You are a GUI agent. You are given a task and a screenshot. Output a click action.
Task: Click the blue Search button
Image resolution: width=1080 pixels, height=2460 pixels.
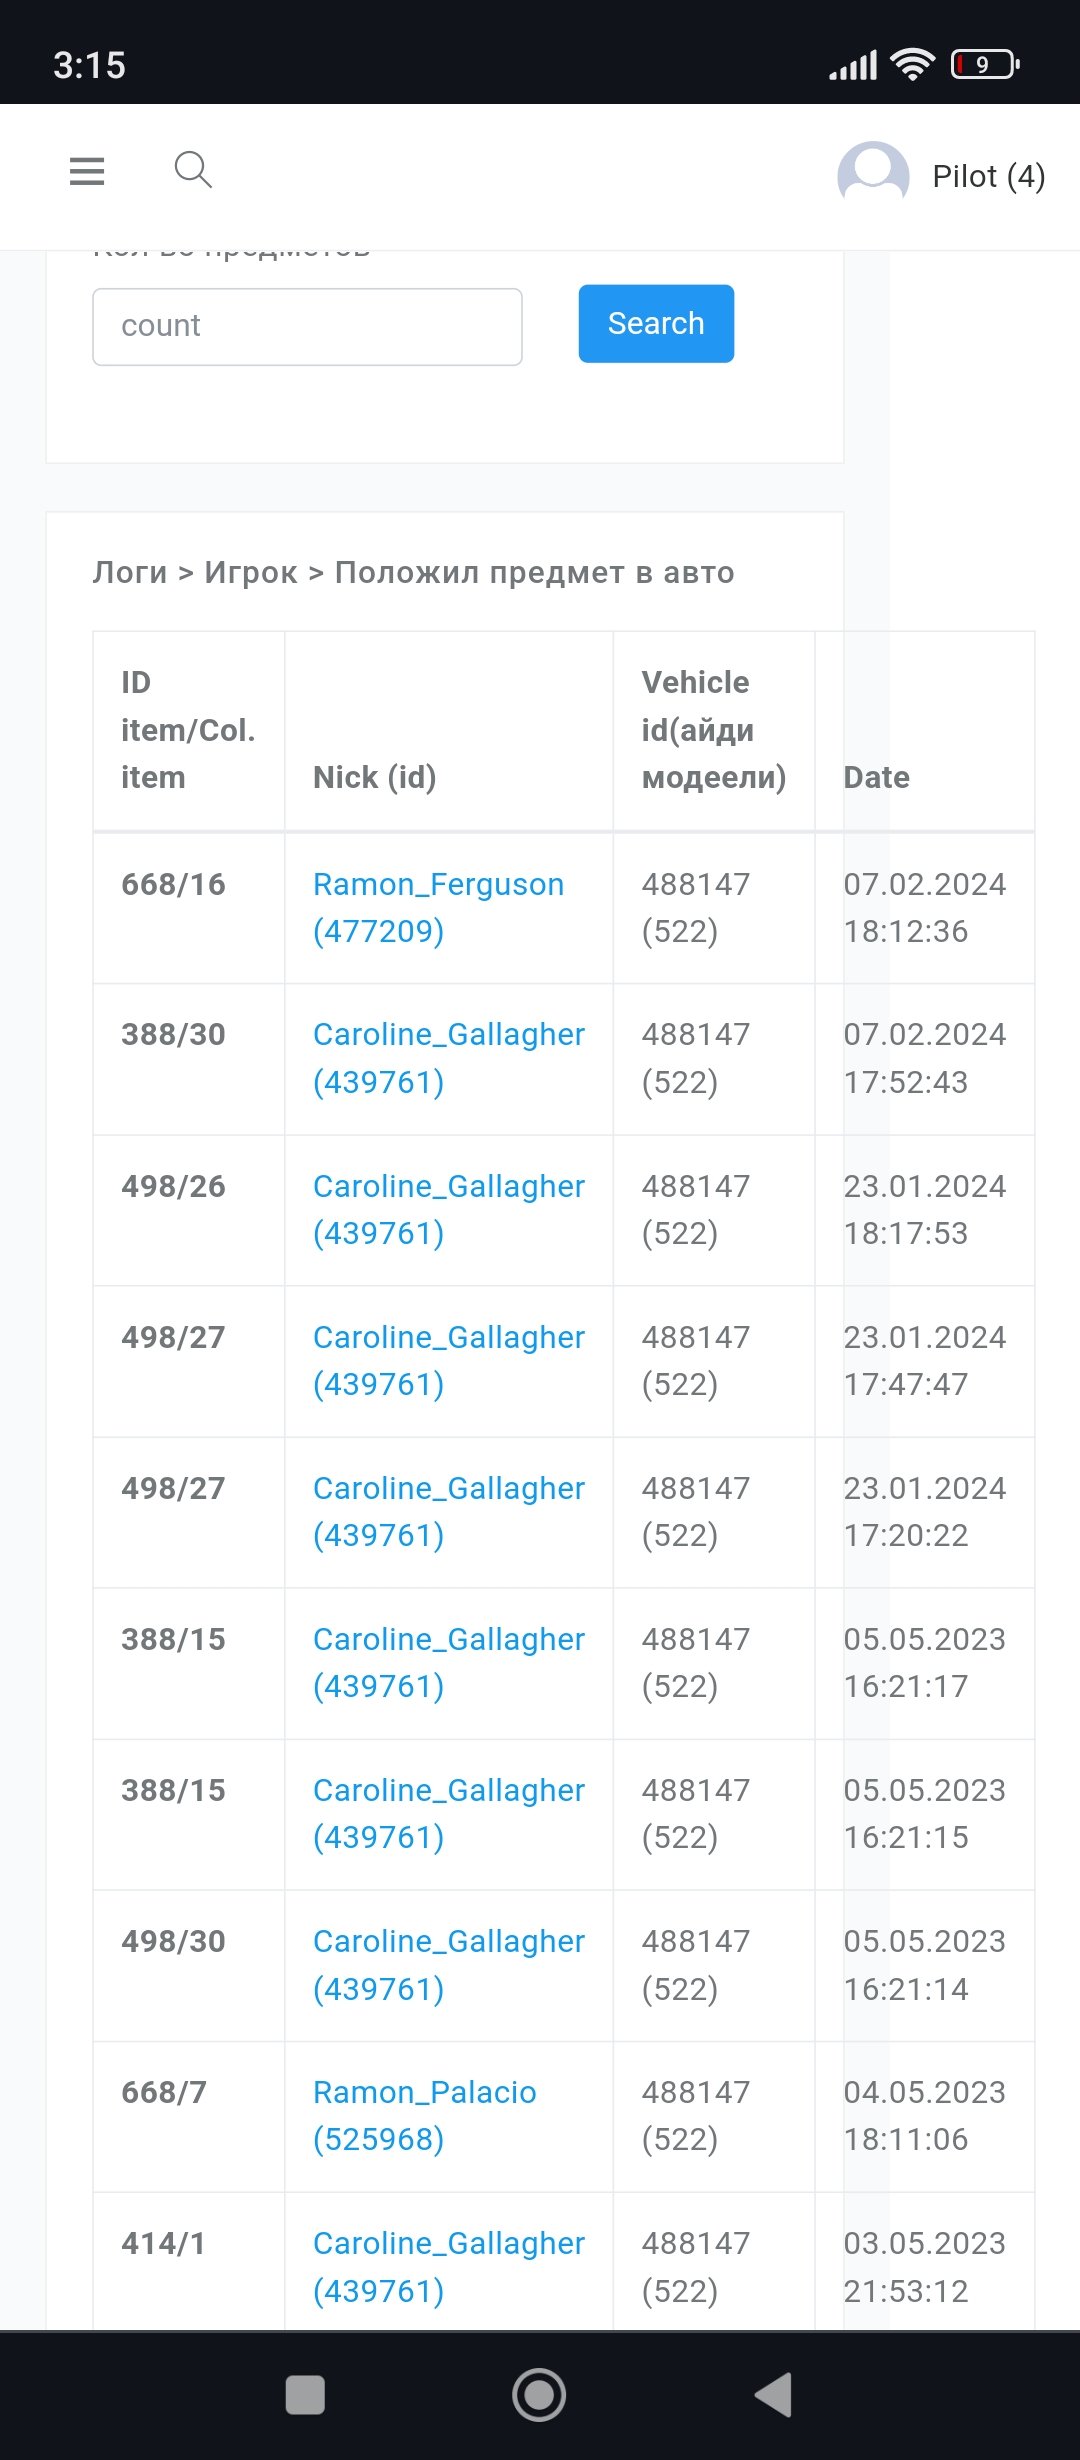(656, 324)
